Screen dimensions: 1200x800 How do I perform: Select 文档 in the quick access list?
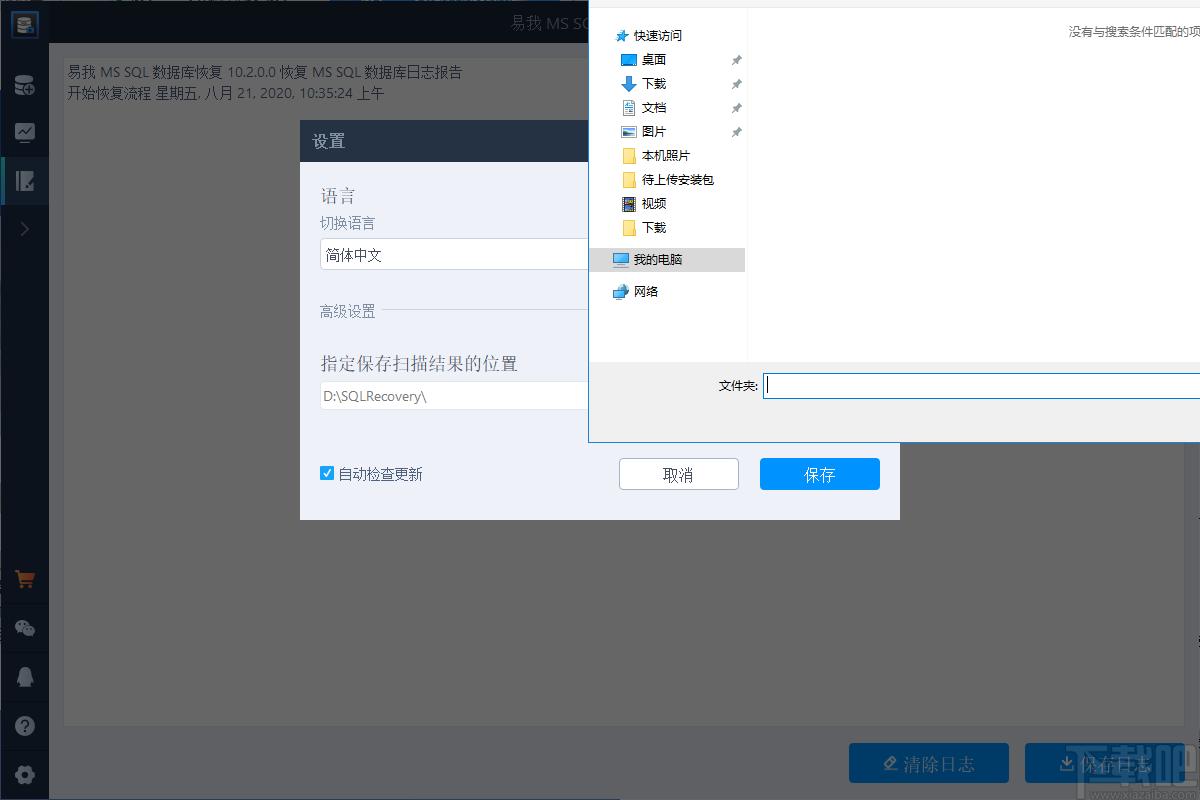(x=654, y=107)
